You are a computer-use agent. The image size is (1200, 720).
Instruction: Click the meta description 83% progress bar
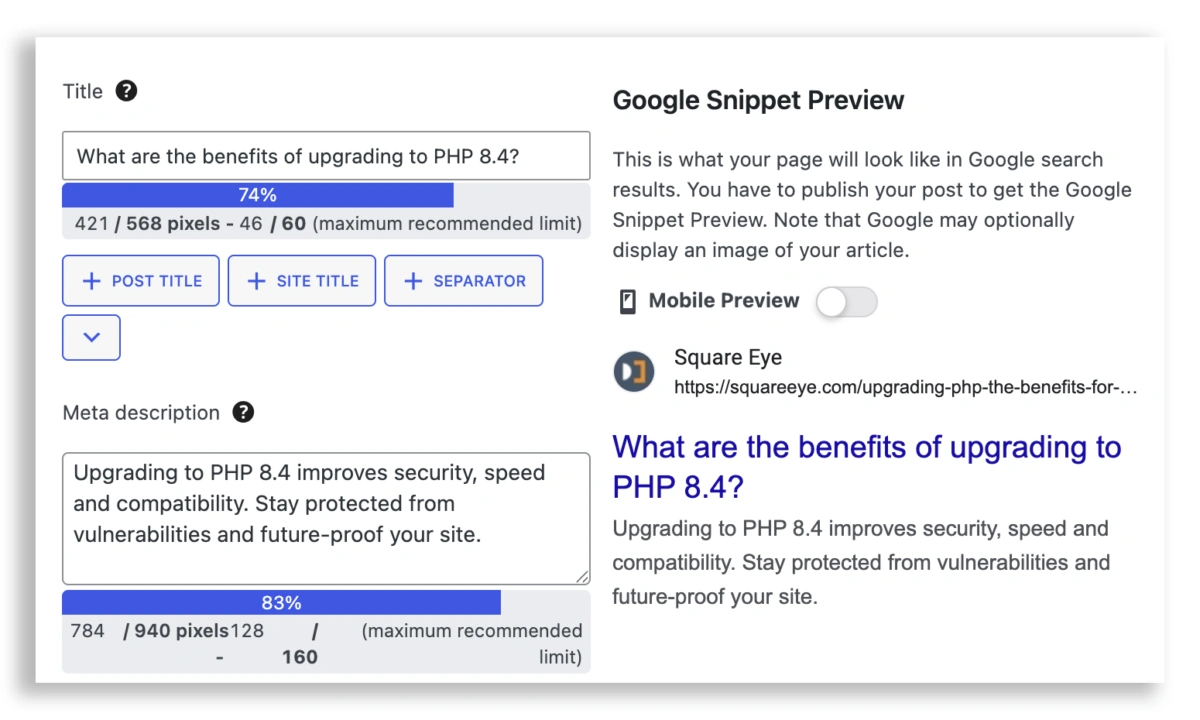coord(281,602)
